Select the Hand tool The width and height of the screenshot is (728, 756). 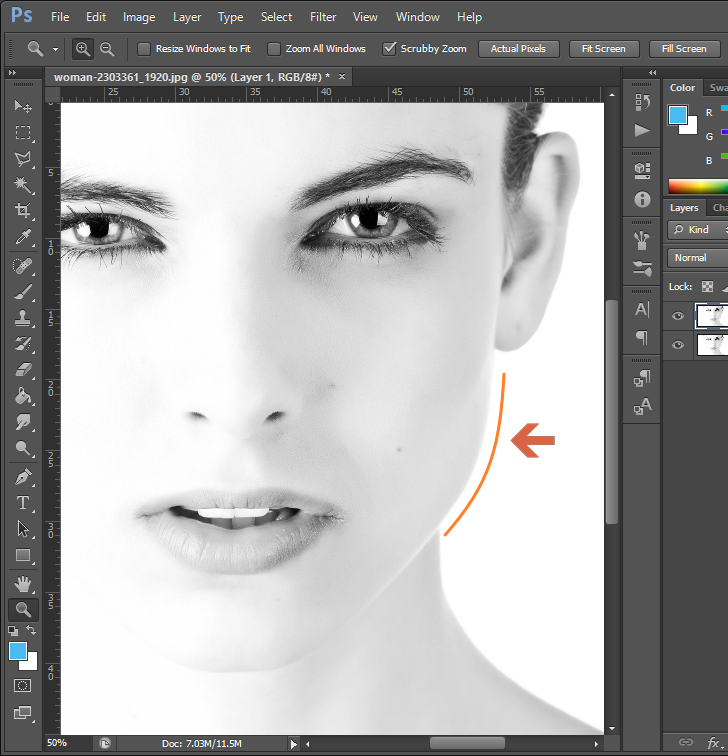[x=23, y=584]
